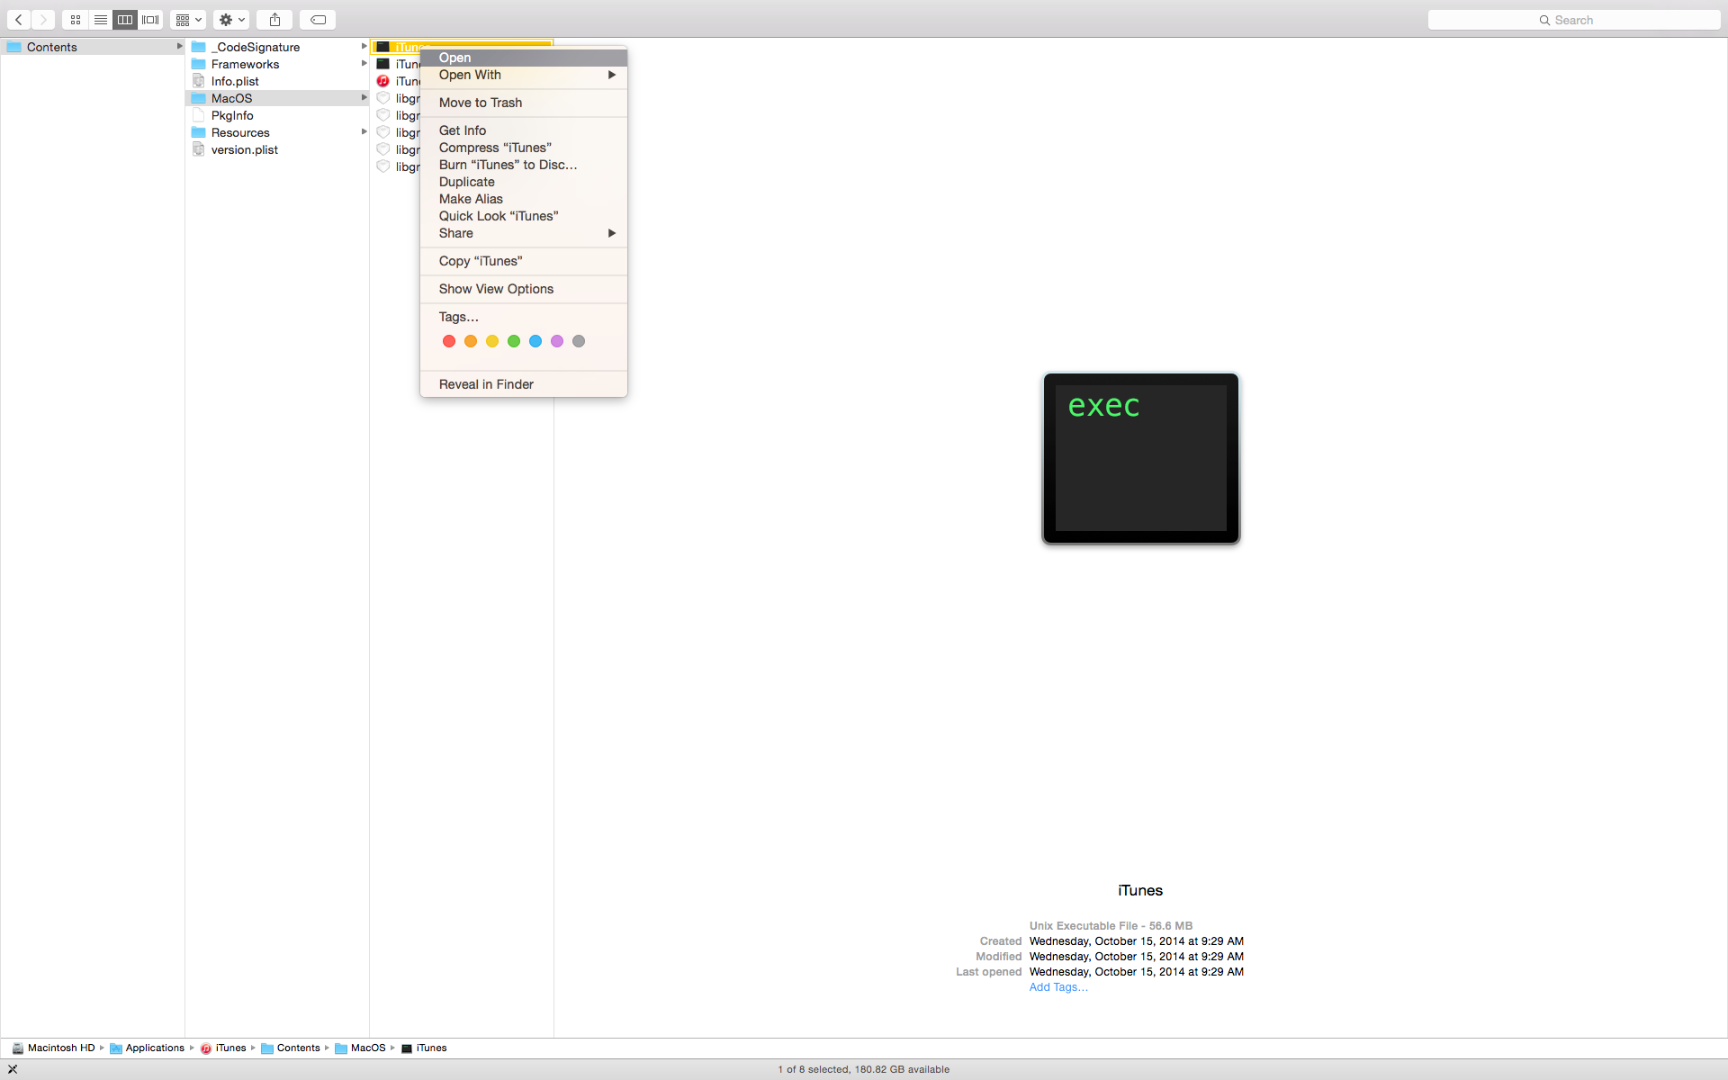Choose Get Info from context menu

point(523,130)
